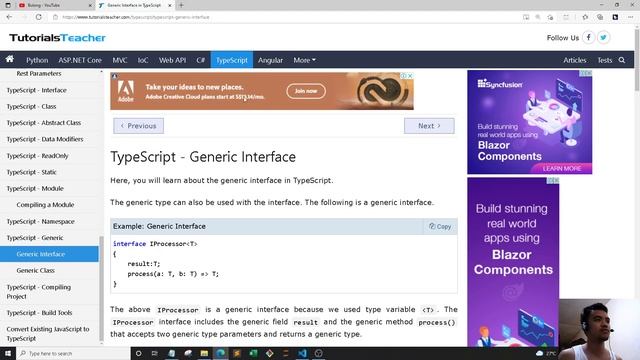The width and height of the screenshot is (640, 360).
Task: Expand the More dropdown in navbar
Action: point(304,60)
